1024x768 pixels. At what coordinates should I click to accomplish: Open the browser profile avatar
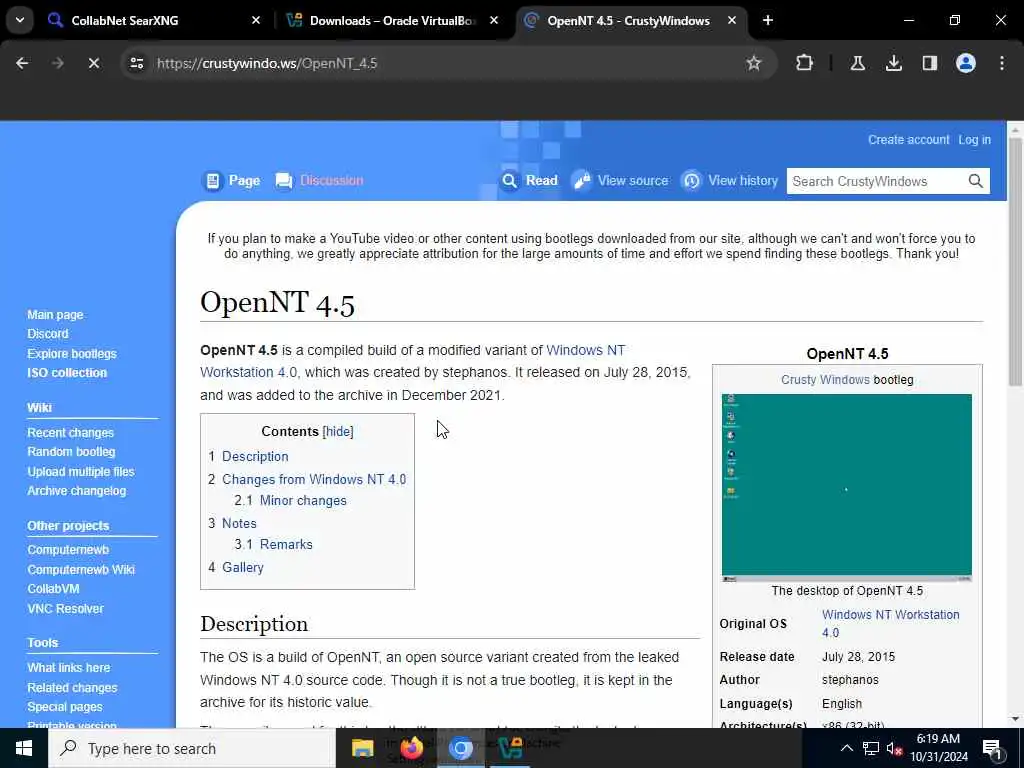(965, 63)
